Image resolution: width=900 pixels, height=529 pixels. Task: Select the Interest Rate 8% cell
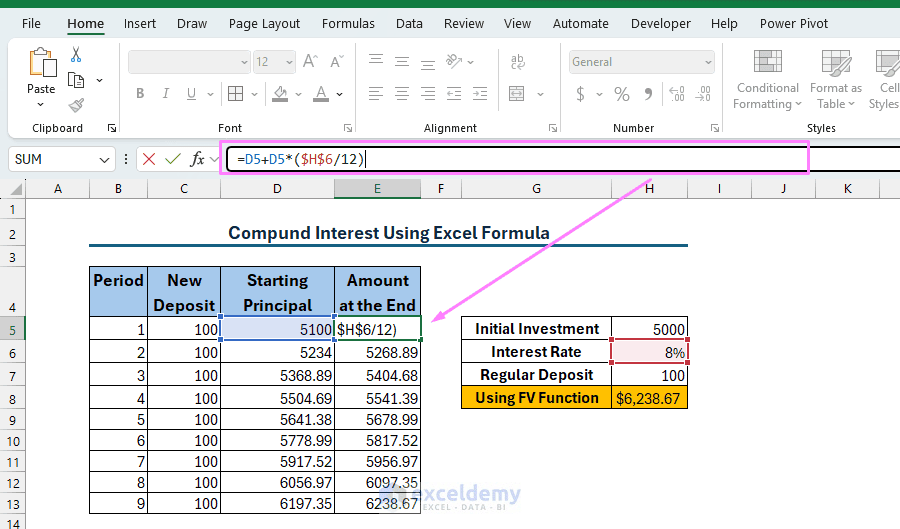pyautogui.click(x=649, y=351)
